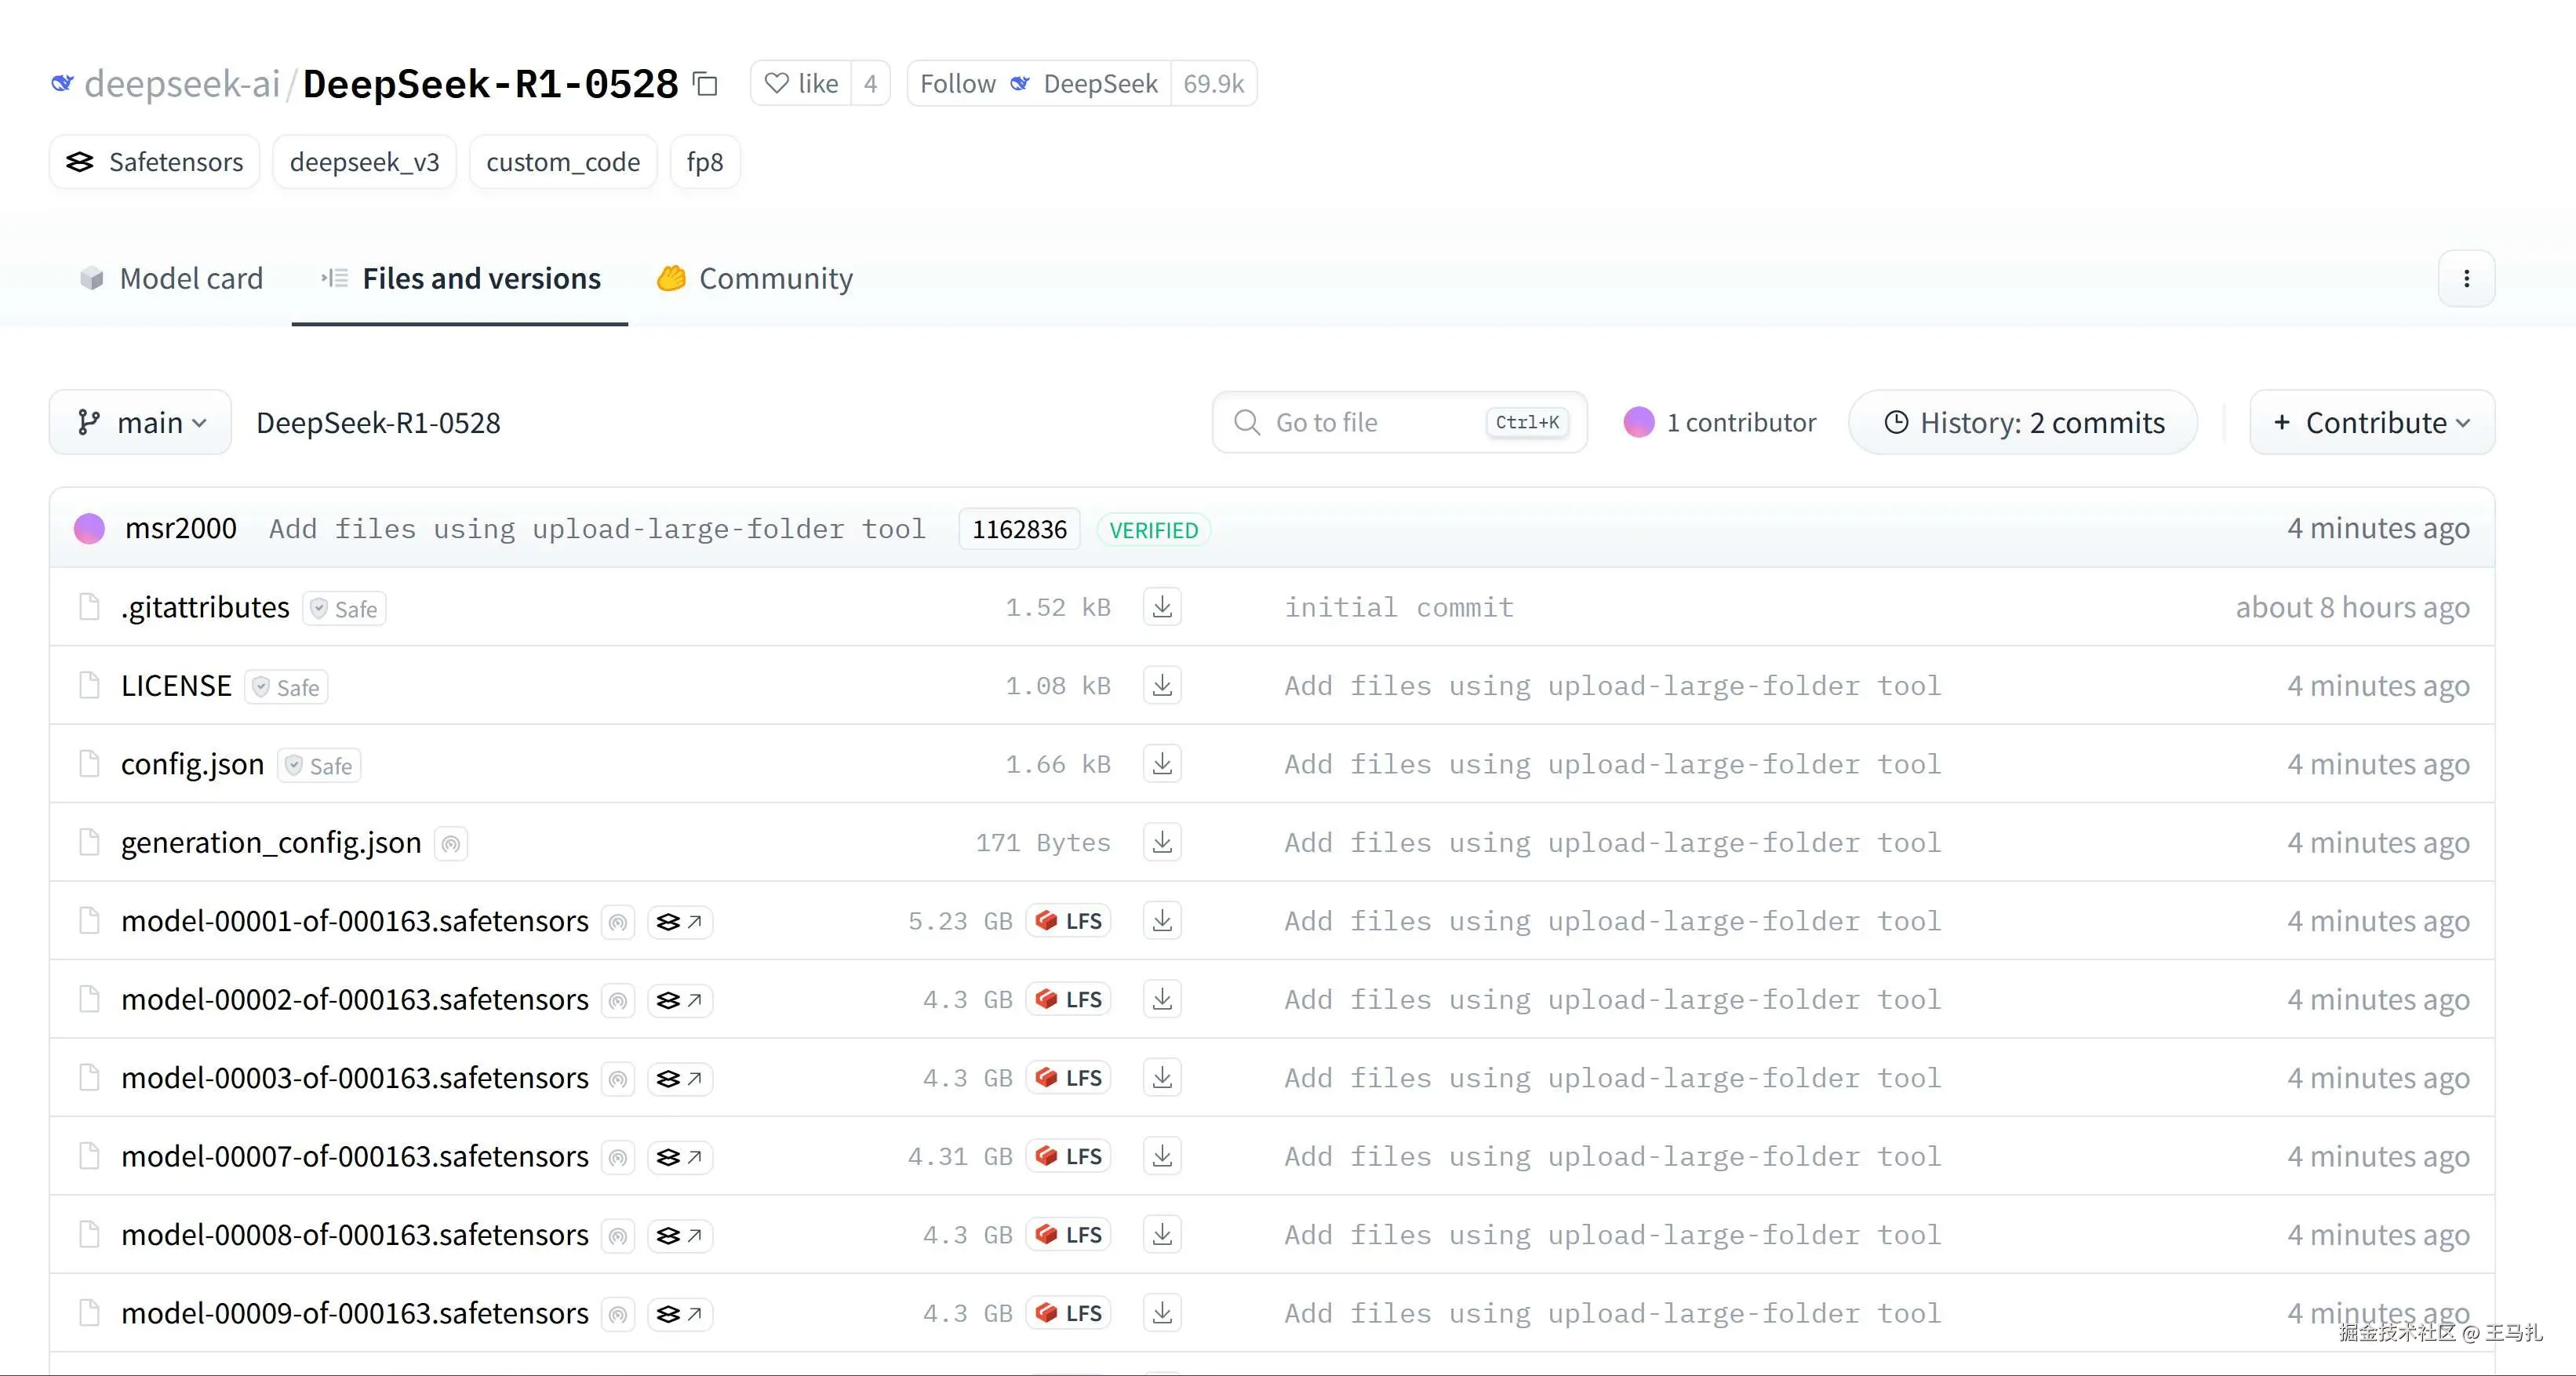2576x1376 pixels.
Task: Click the VERIFIED commit badge
Action: click(1153, 530)
